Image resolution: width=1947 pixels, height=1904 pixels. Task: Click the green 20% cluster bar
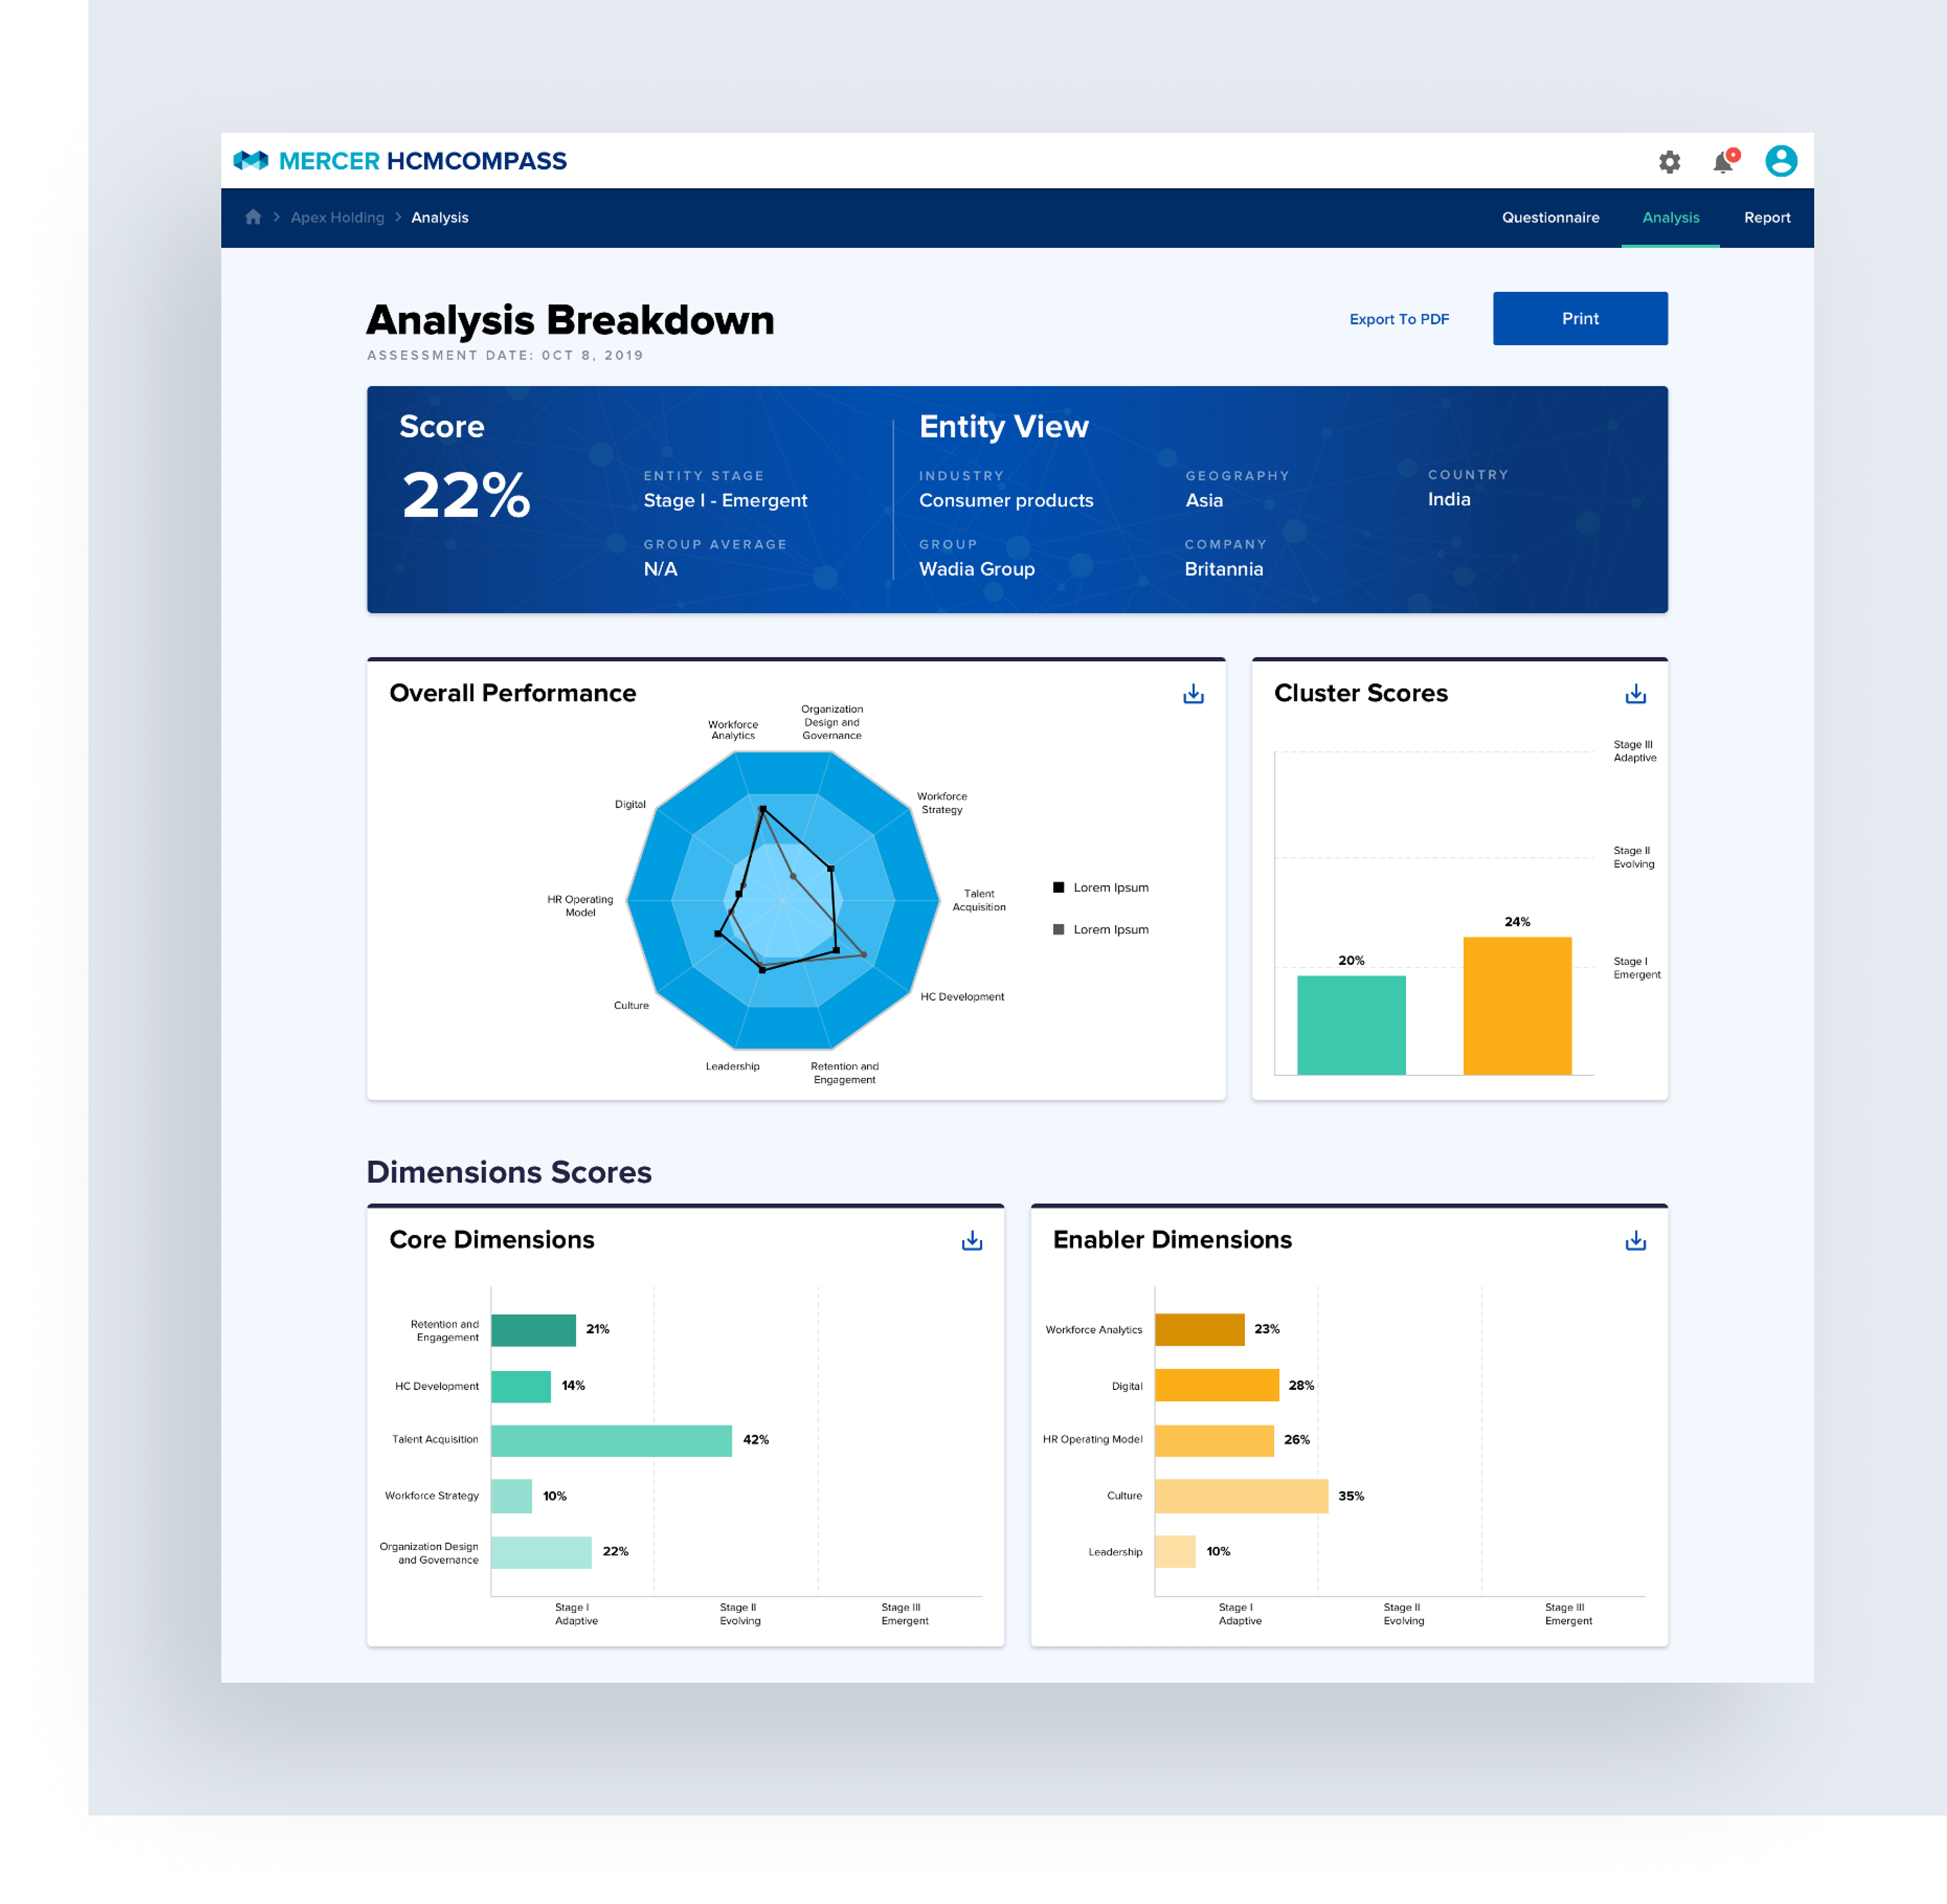[1351, 1025]
